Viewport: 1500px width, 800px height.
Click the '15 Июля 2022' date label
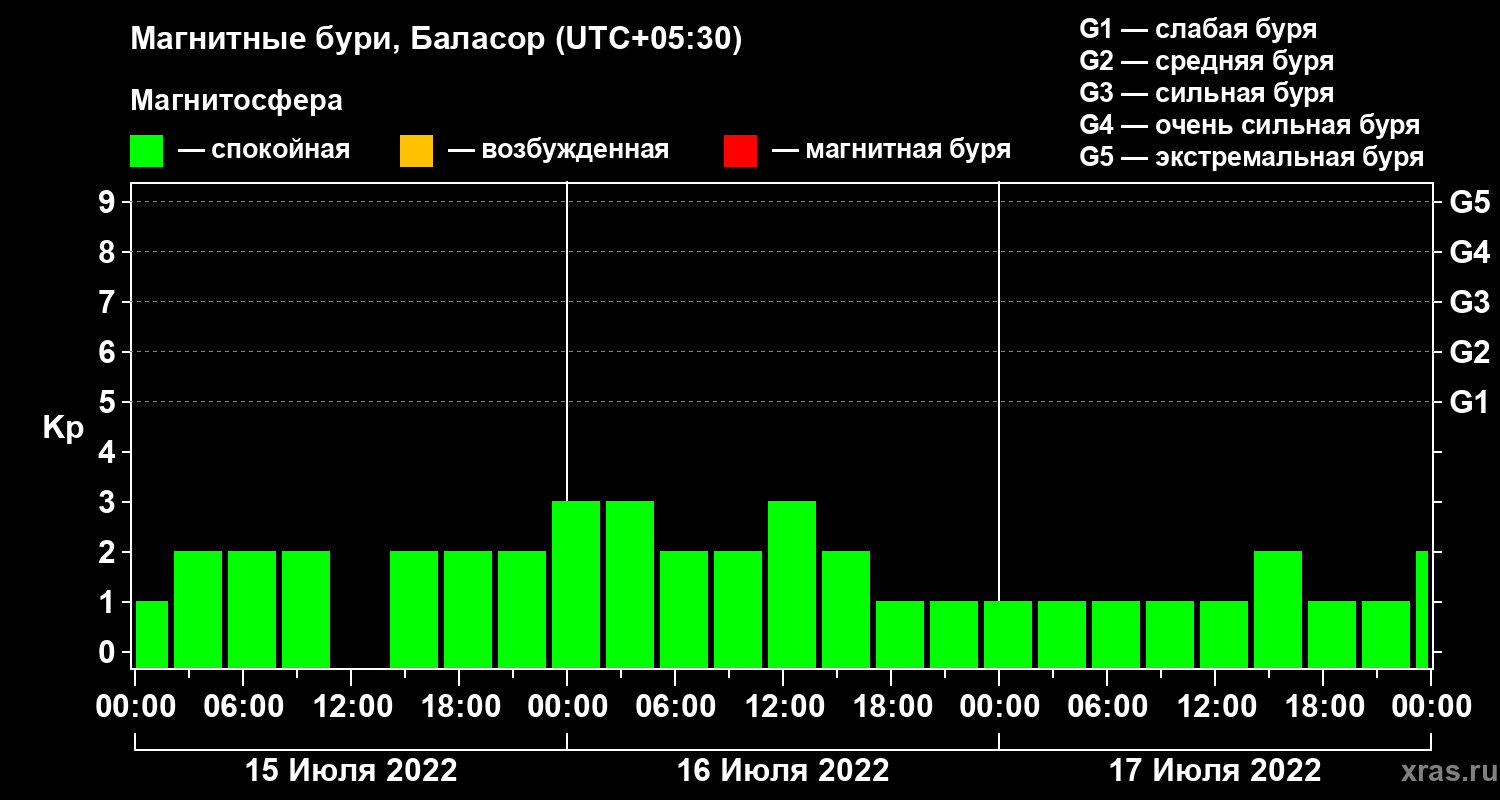pyautogui.click(x=351, y=771)
